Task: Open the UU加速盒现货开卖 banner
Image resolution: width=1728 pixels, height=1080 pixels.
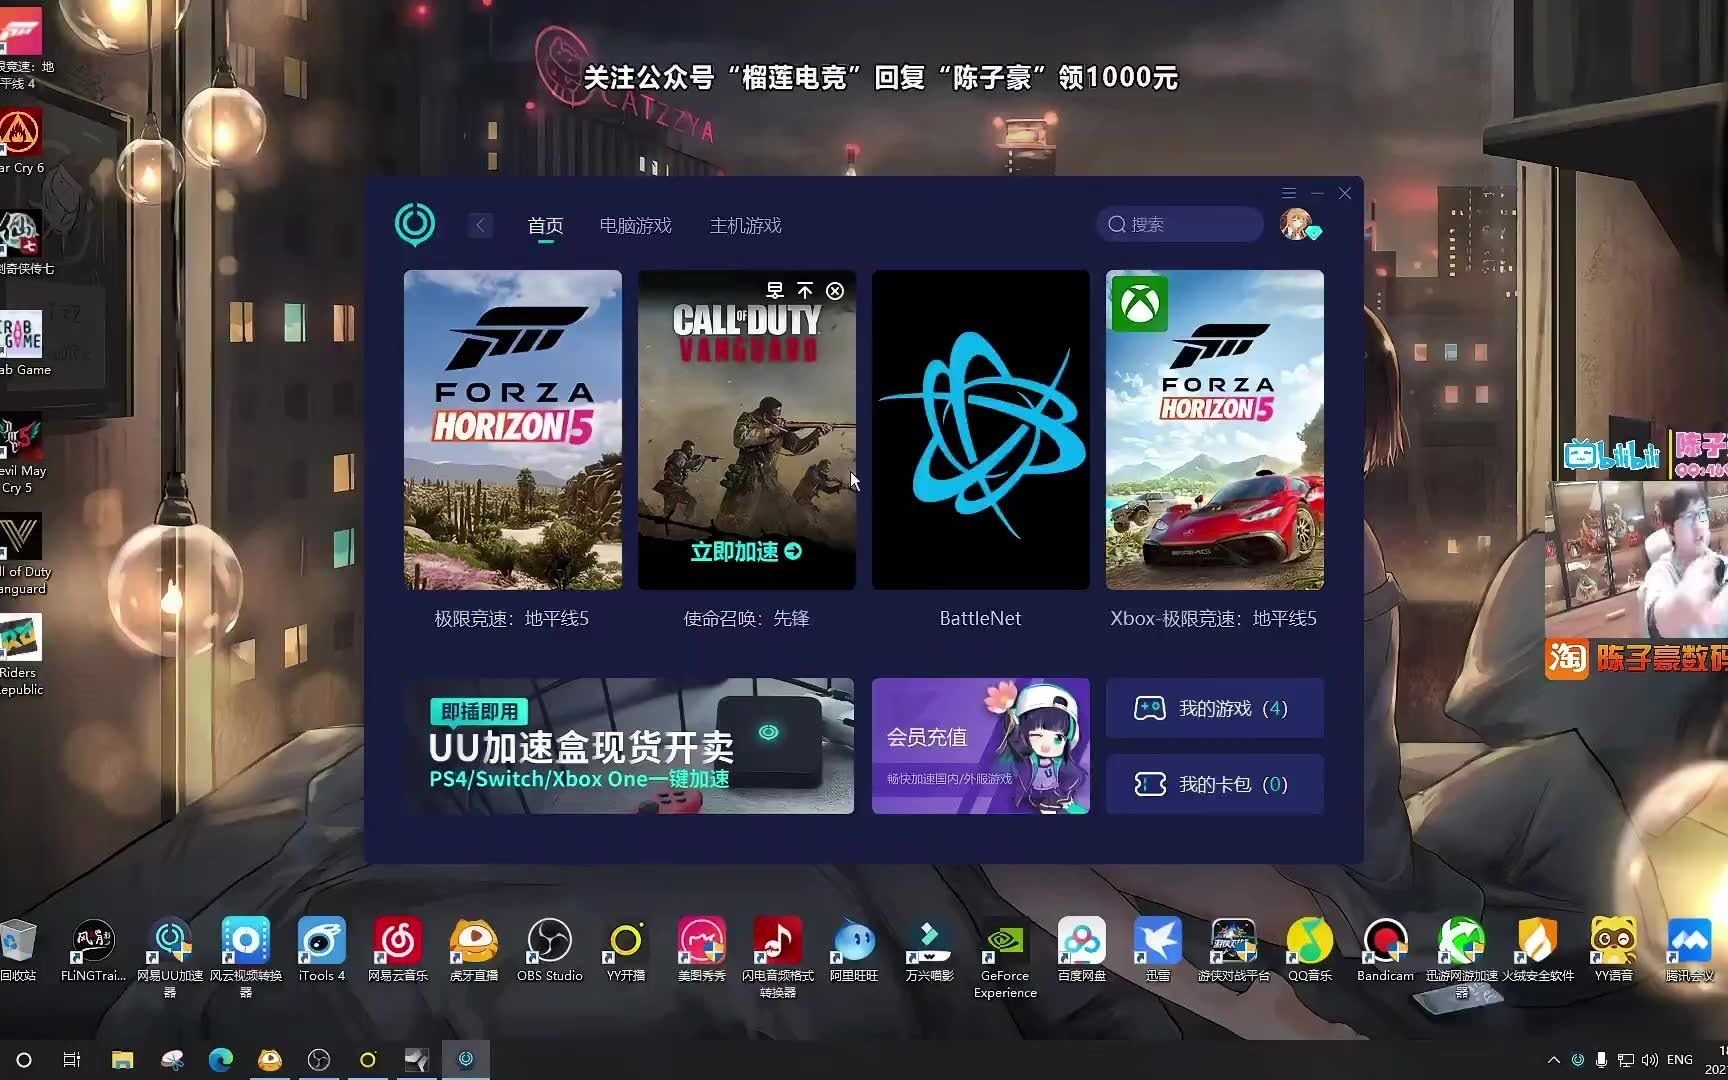Action: pos(629,746)
